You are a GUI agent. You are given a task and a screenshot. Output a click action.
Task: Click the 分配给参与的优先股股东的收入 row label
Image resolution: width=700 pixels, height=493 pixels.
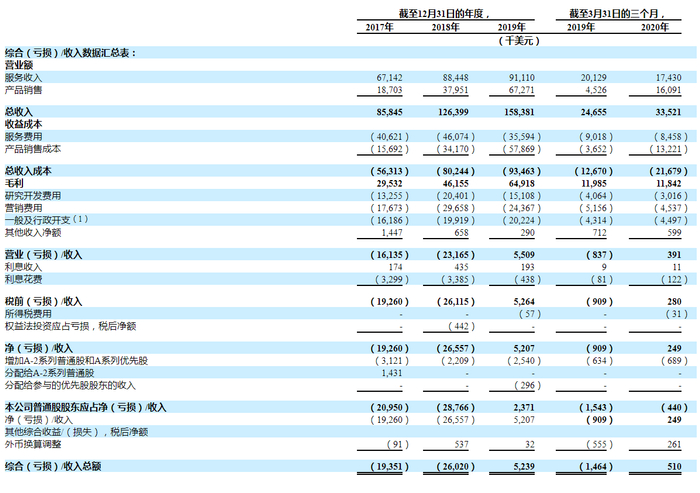tap(70, 385)
